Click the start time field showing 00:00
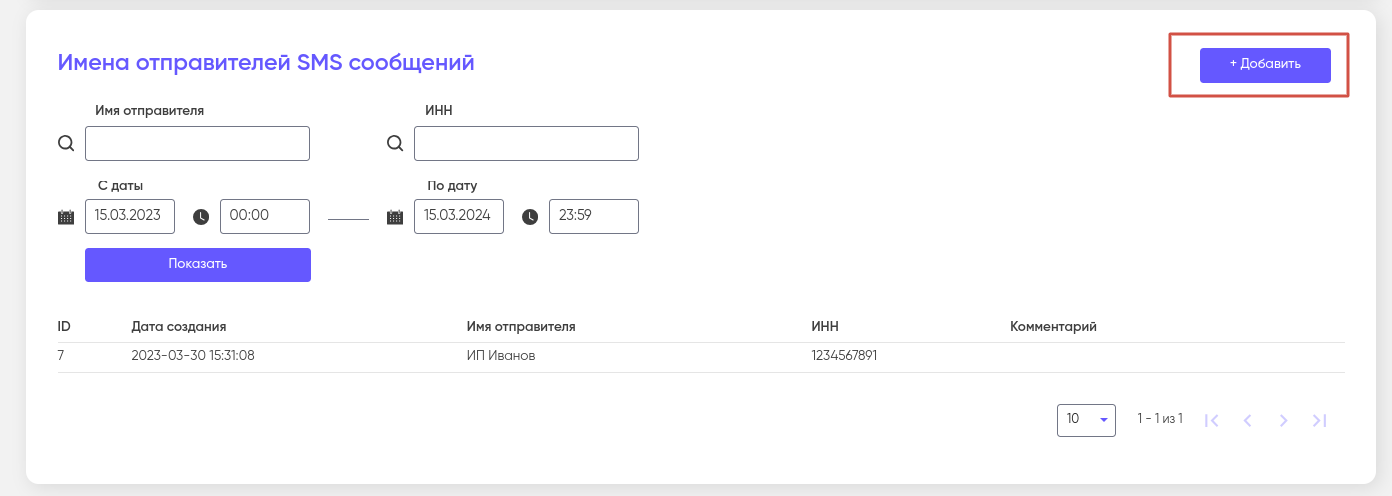The image size is (1392, 496). click(265, 216)
